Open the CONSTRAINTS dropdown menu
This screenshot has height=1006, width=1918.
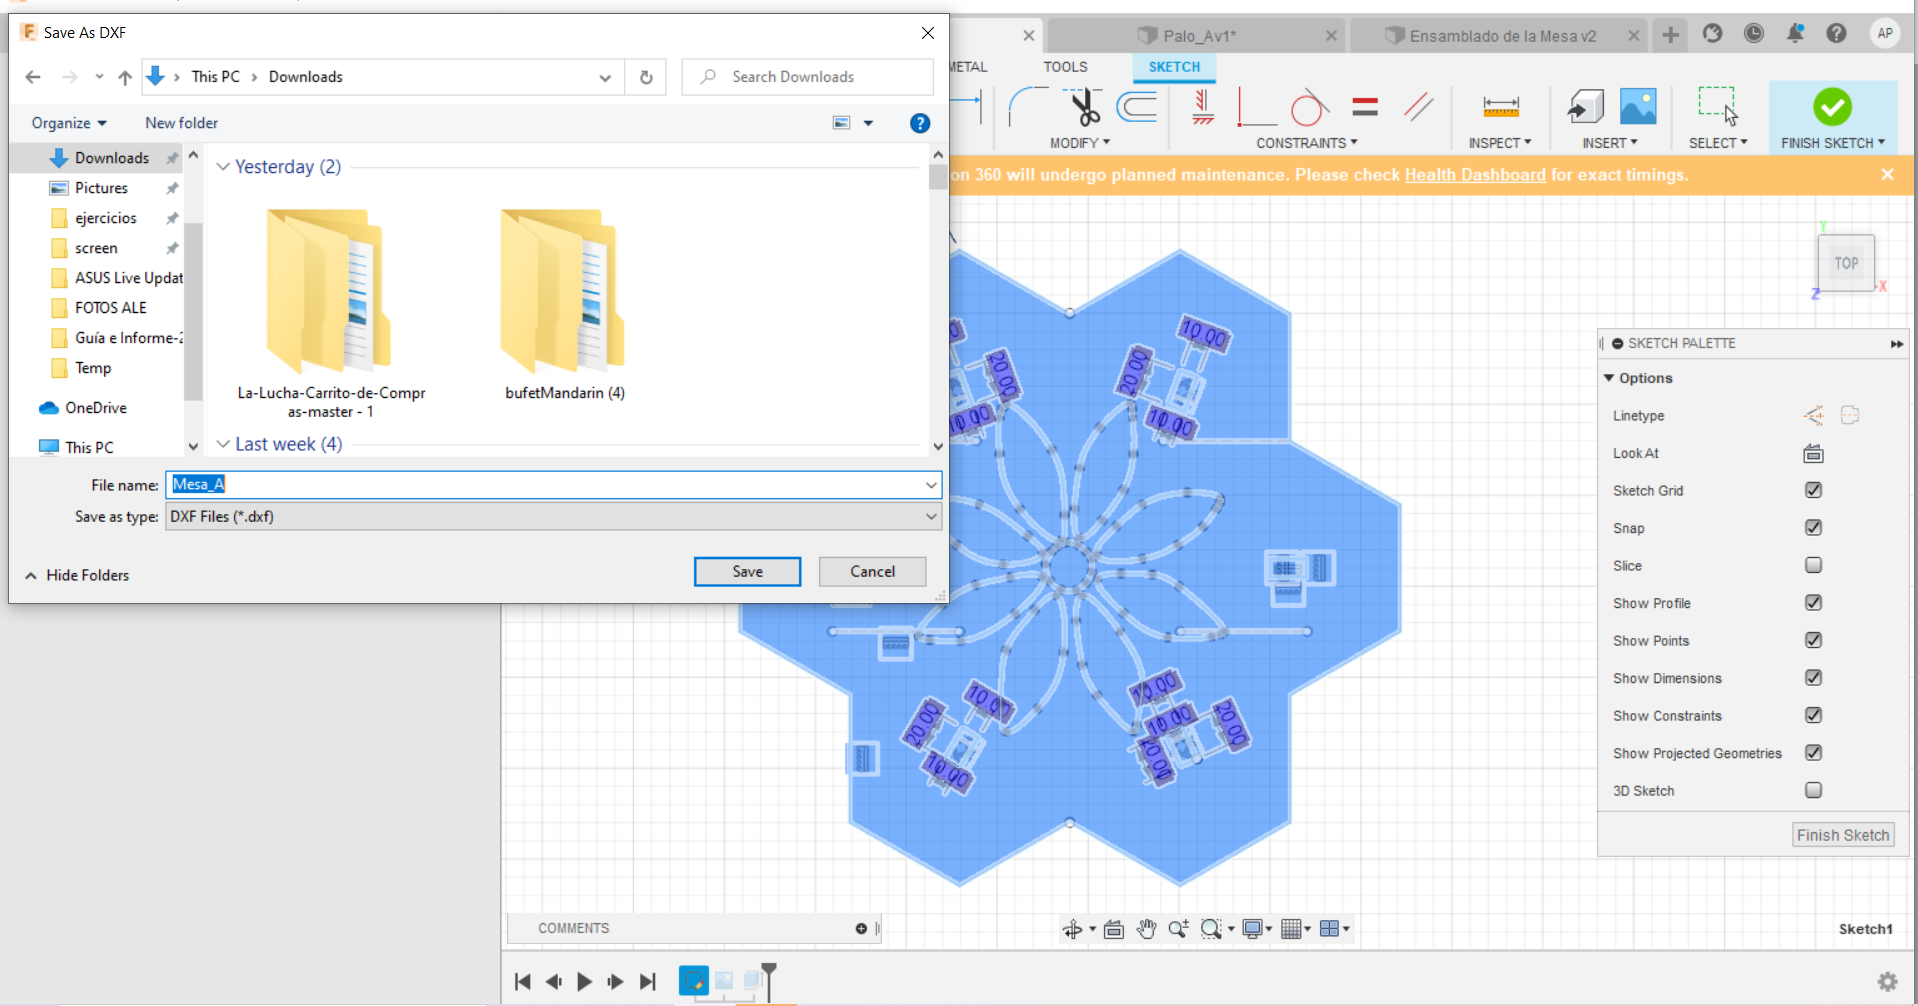point(1306,143)
